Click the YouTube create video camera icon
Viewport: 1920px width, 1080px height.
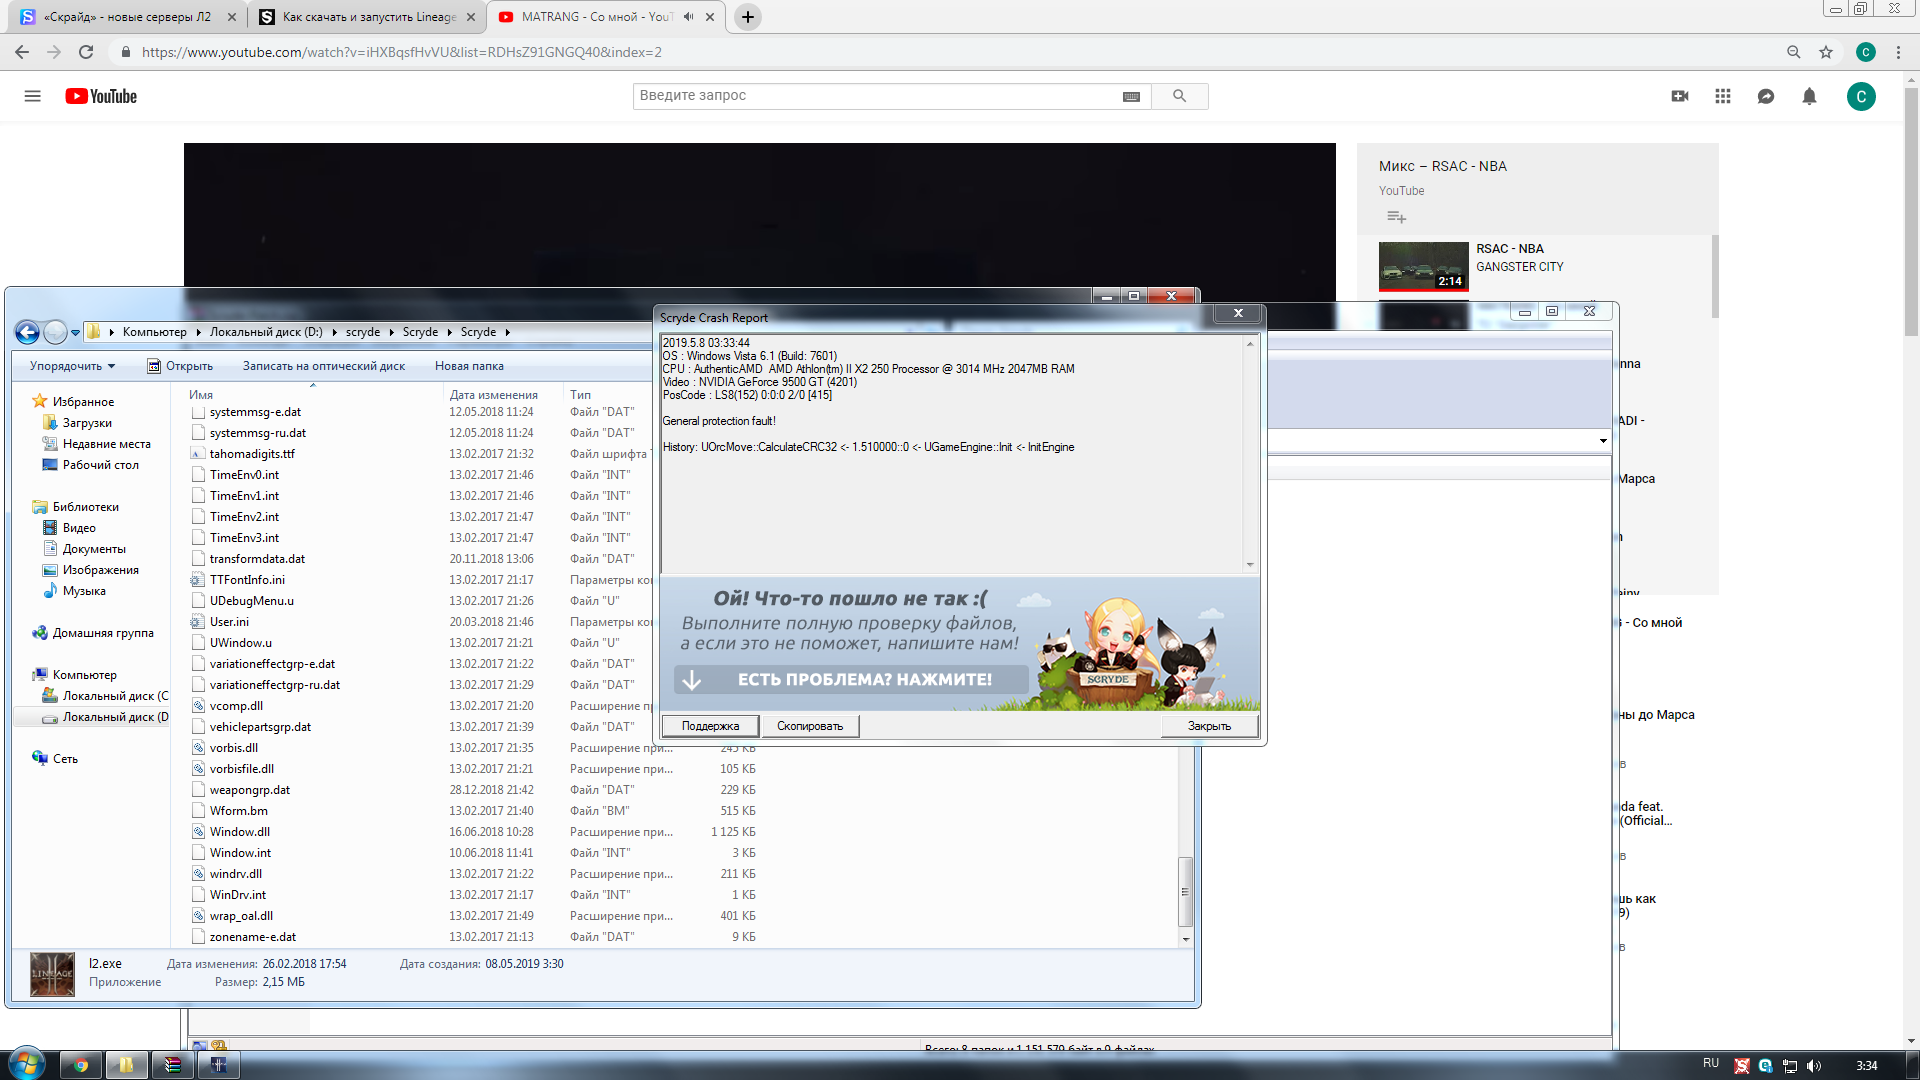point(1679,96)
